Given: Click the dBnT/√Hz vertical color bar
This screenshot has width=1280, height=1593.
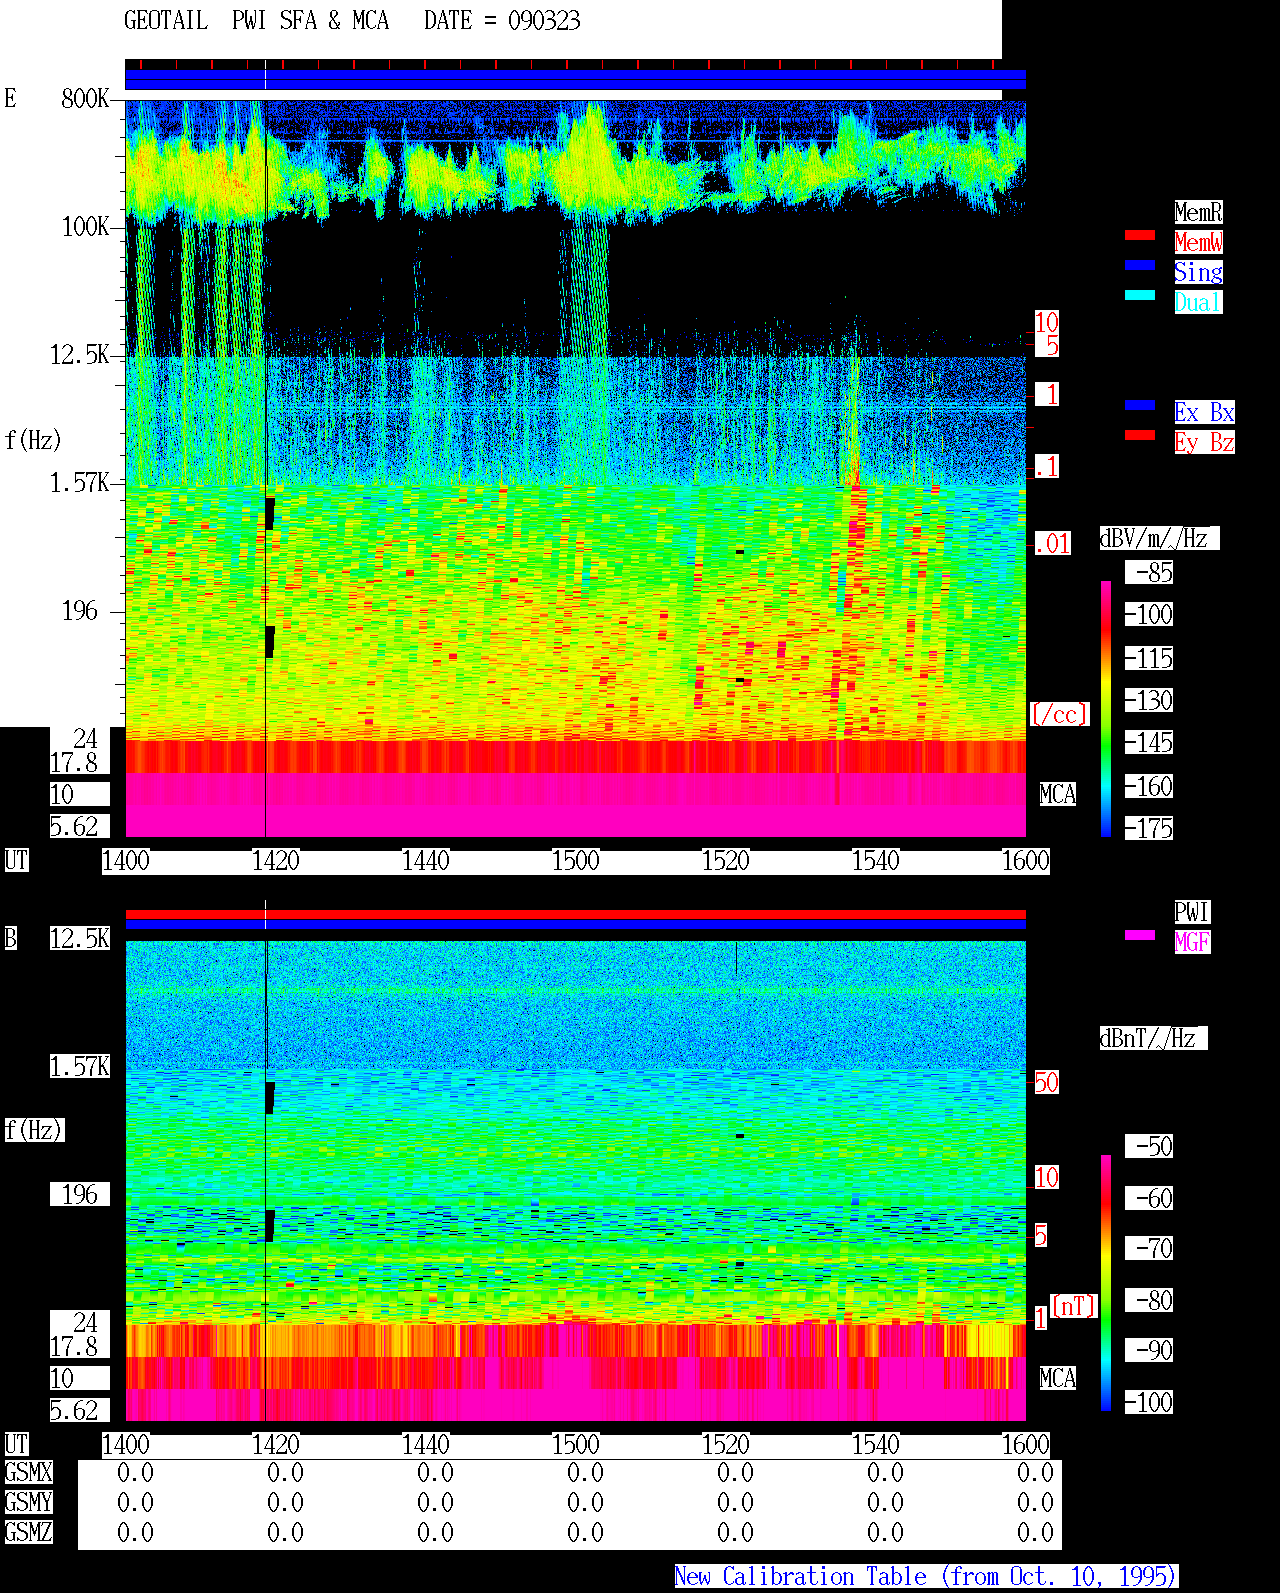Looking at the screenshot, I should (x=1106, y=1283).
